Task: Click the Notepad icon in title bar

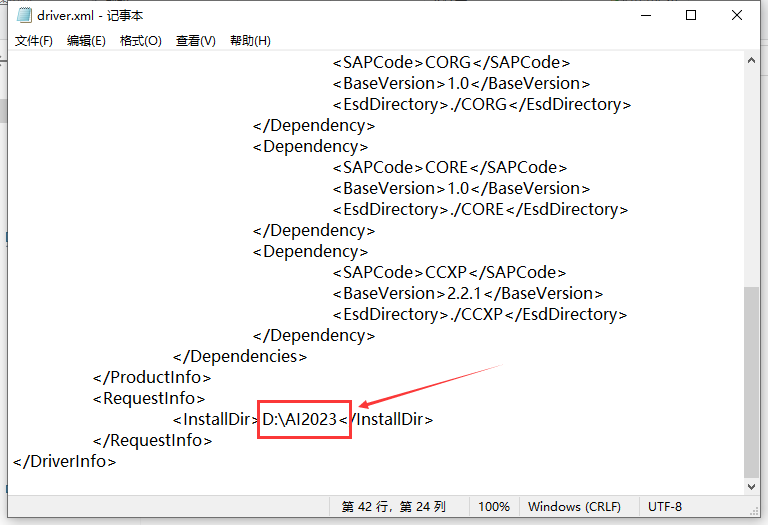Action: click(x=24, y=15)
